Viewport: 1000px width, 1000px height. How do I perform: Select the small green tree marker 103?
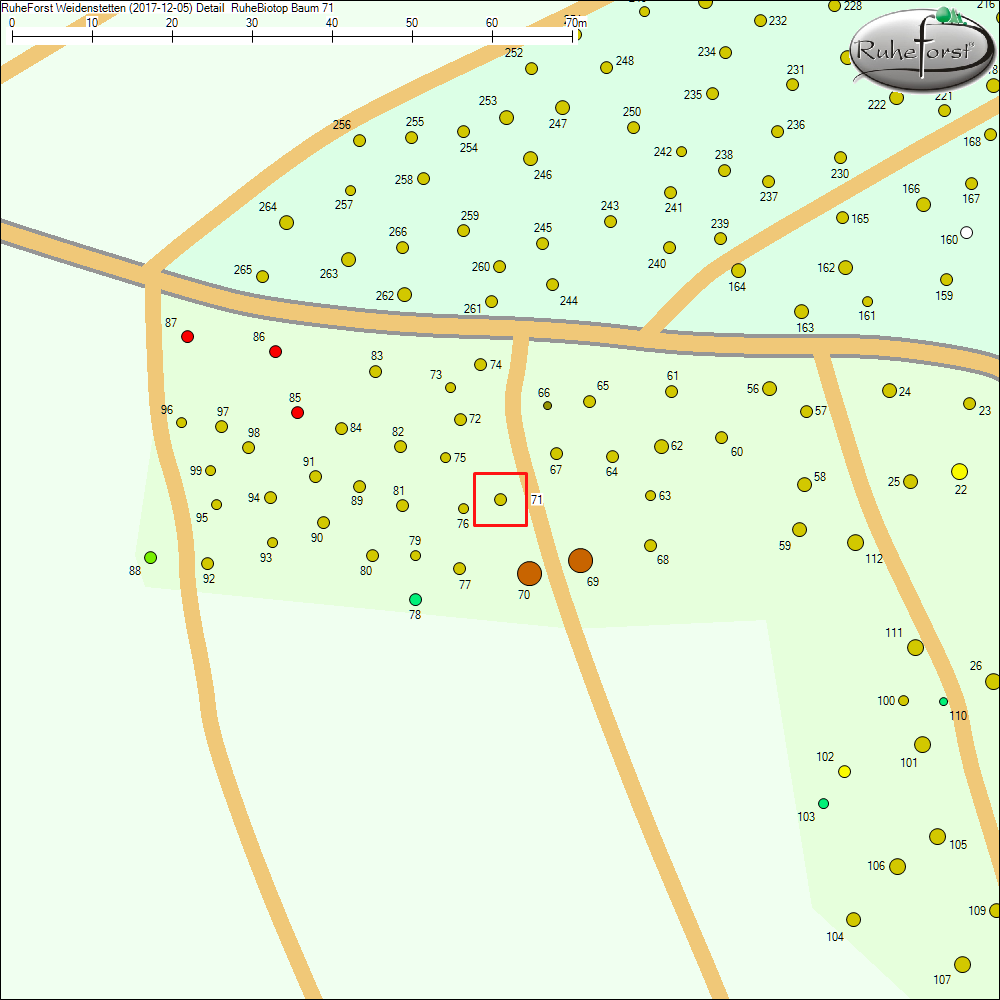(823, 803)
